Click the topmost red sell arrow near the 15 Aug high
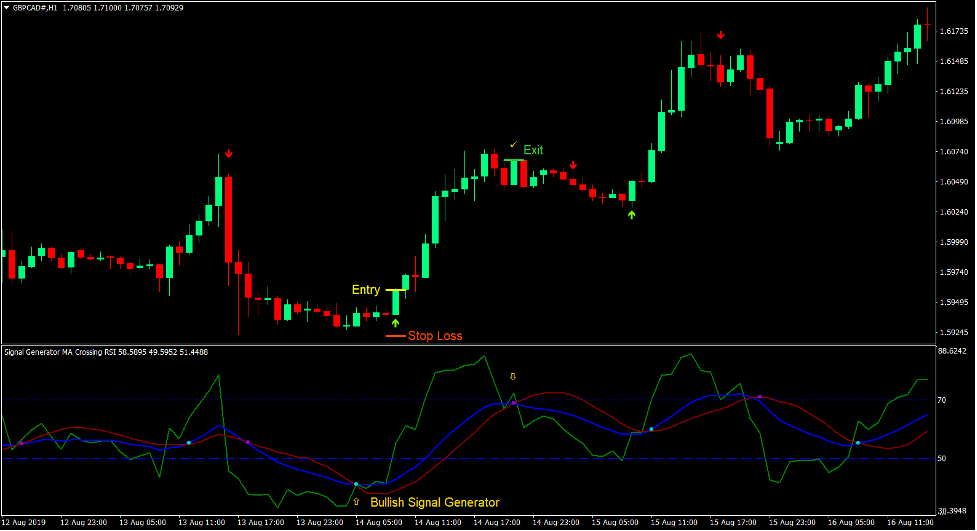This screenshot has width=977, height=531. pyautogui.click(x=721, y=36)
